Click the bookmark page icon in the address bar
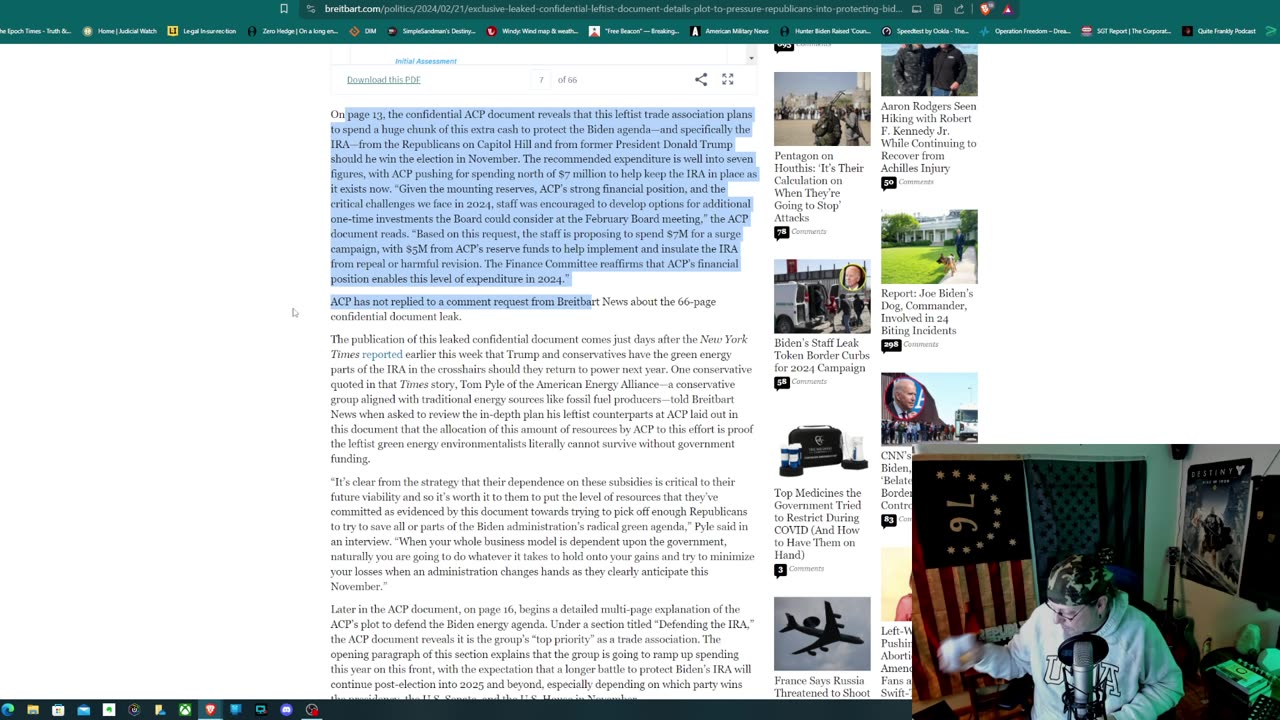The height and width of the screenshot is (720, 1280). pos(284,9)
